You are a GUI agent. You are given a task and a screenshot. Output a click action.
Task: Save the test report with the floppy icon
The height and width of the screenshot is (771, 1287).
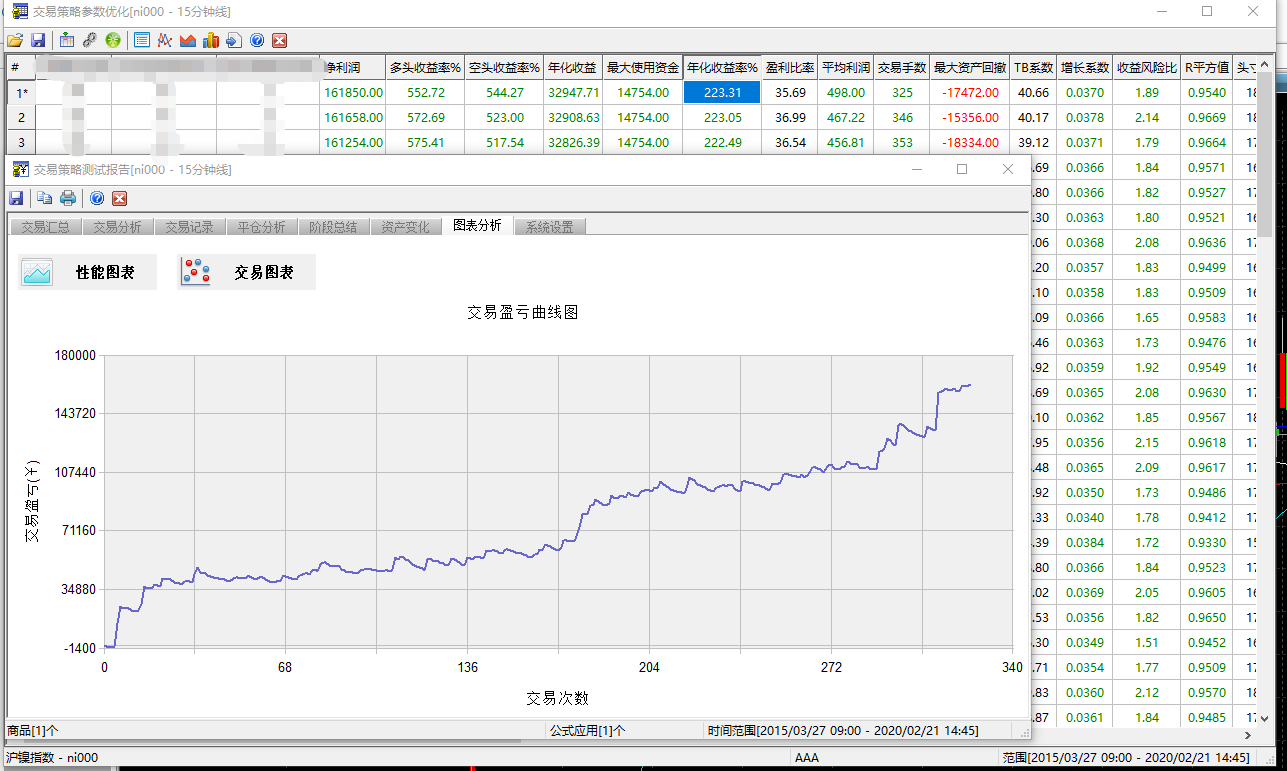[x=17, y=198]
